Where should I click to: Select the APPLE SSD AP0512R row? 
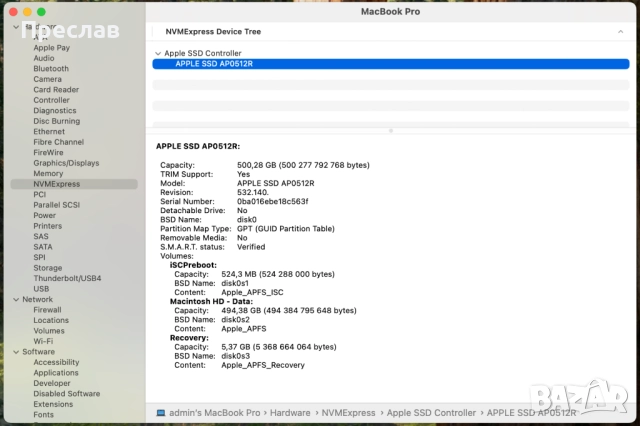click(391, 64)
